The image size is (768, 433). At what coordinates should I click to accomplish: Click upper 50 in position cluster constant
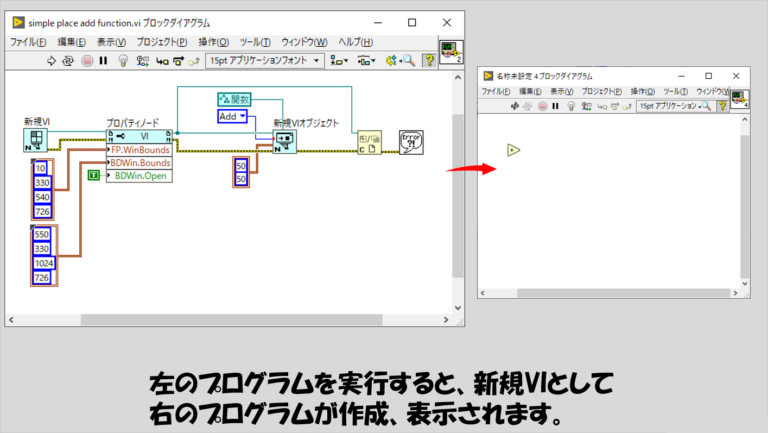click(241, 166)
